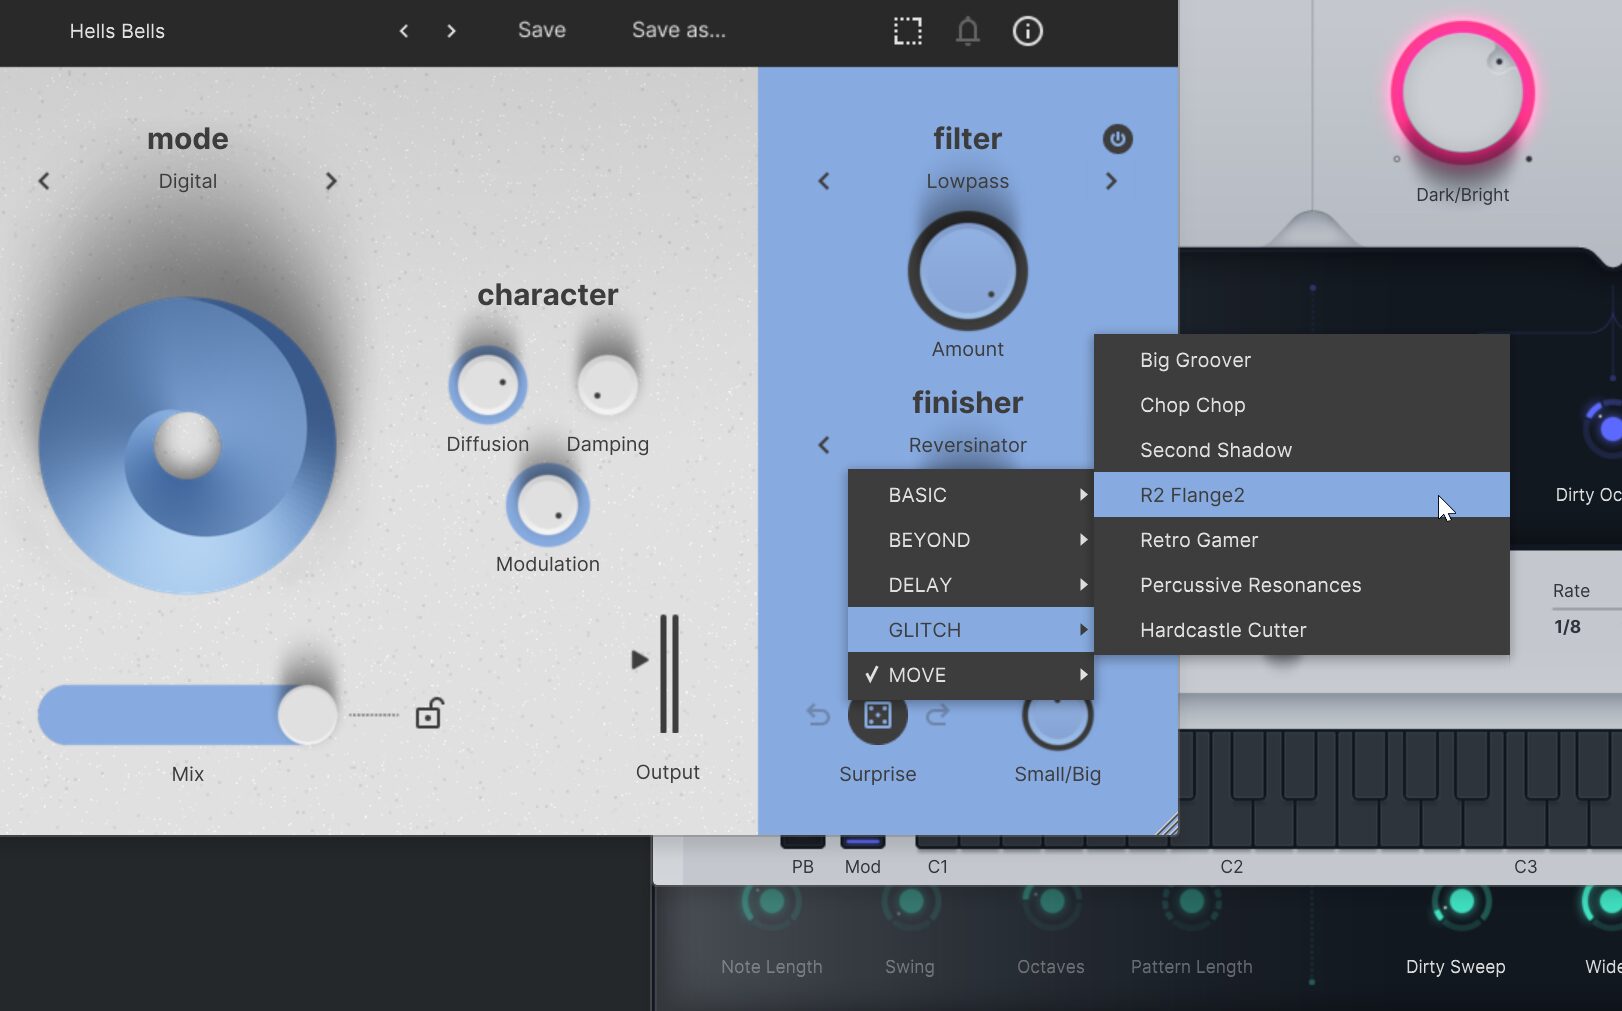Click the Modulation knob
The width and height of the screenshot is (1622, 1011).
(x=548, y=505)
